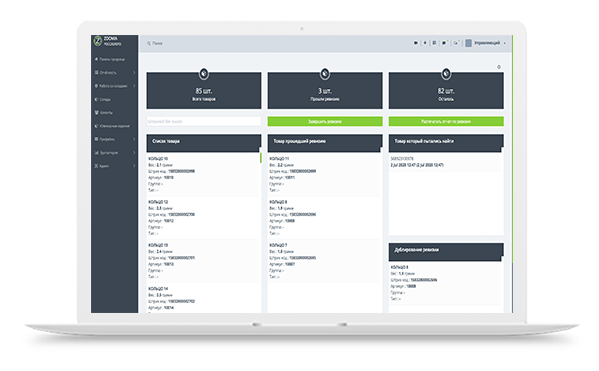Click the green scrollbar in Список товара list
Screen dimensions: 599x371
tap(261, 158)
